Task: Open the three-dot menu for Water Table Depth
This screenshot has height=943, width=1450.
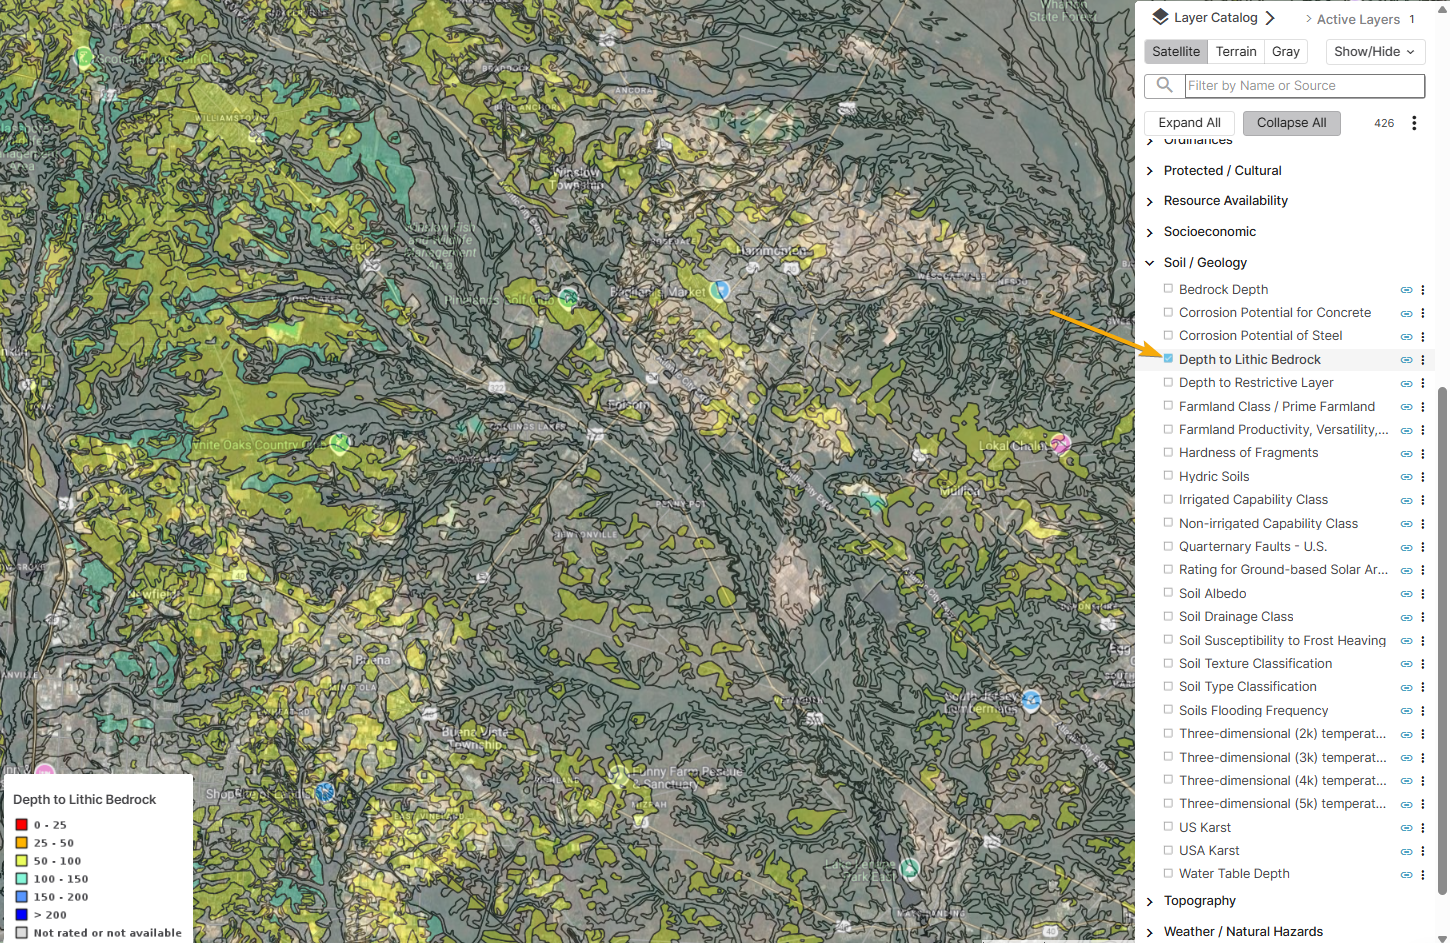Action: (x=1422, y=873)
